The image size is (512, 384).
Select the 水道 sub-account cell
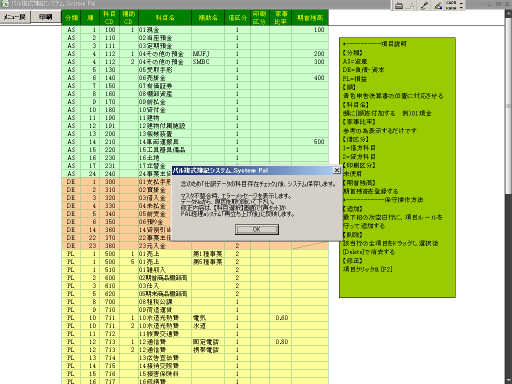pyautogui.click(x=208, y=326)
